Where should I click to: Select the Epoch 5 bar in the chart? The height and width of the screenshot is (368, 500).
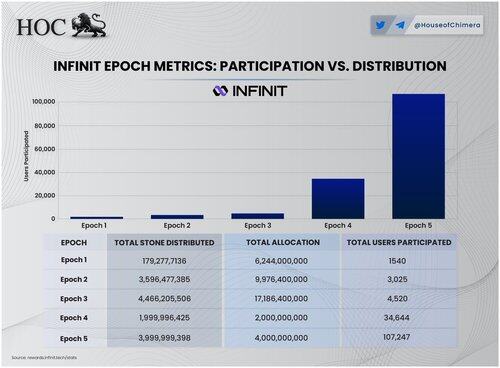tap(418, 156)
